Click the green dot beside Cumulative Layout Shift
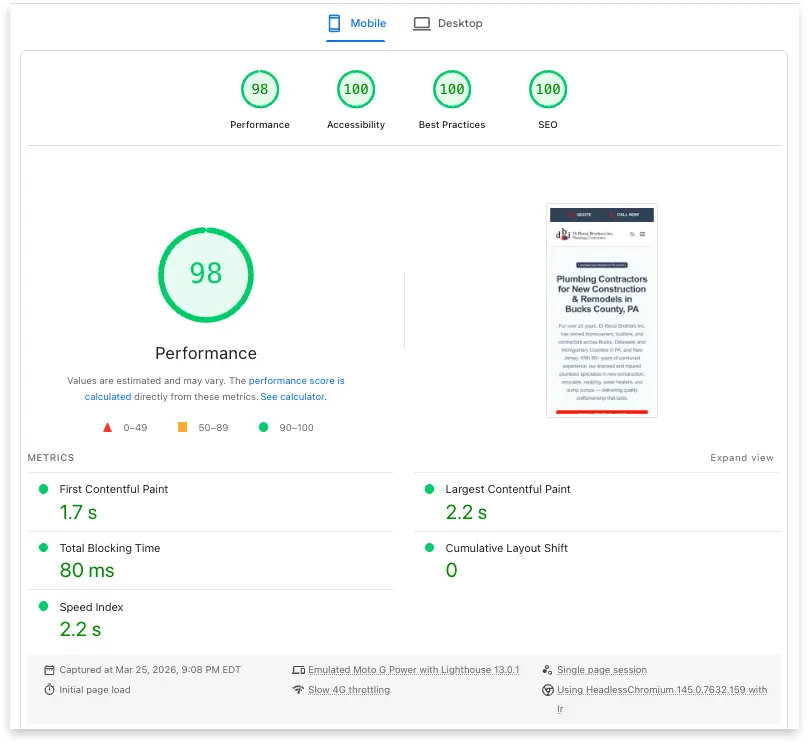Image resolution: width=808 pixels, height=745 pixels. (432, 548)
